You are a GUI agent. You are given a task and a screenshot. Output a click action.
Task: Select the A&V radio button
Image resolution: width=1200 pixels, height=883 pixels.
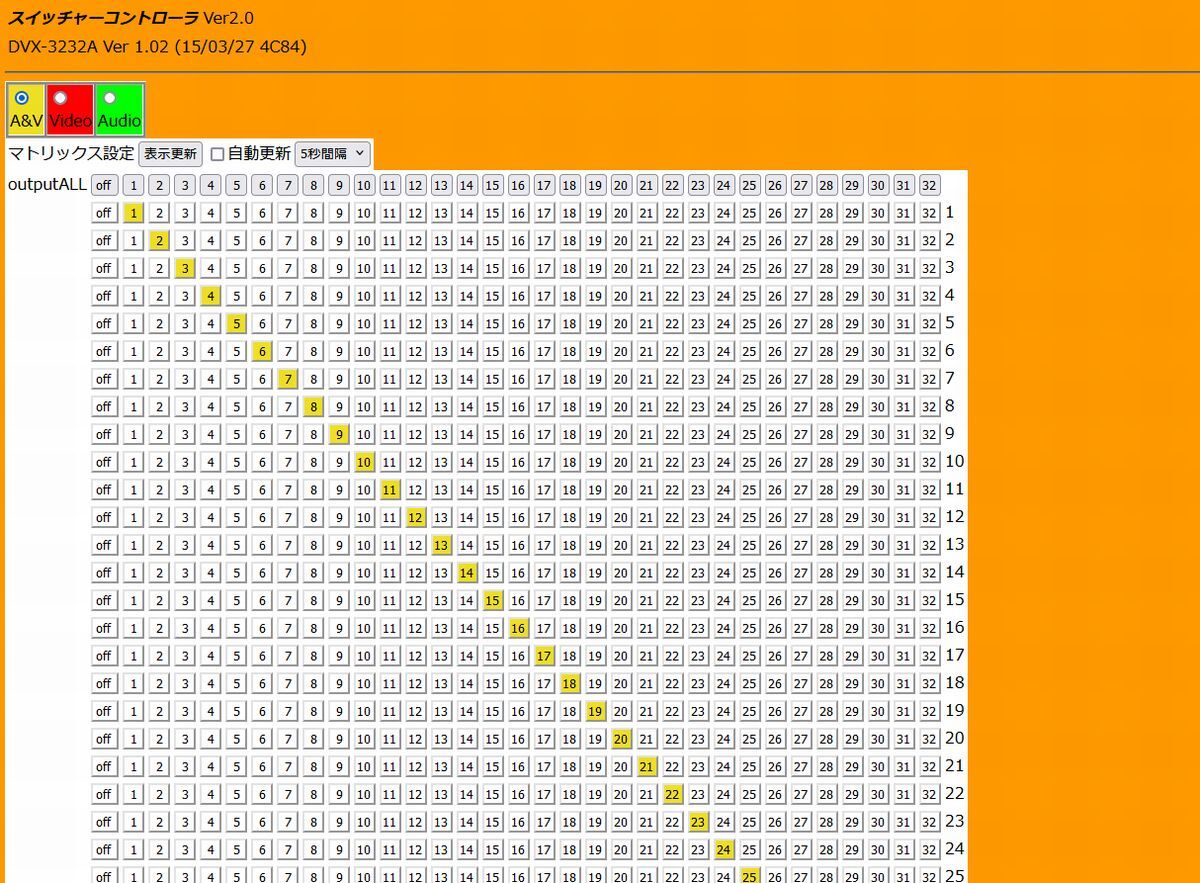22,98
